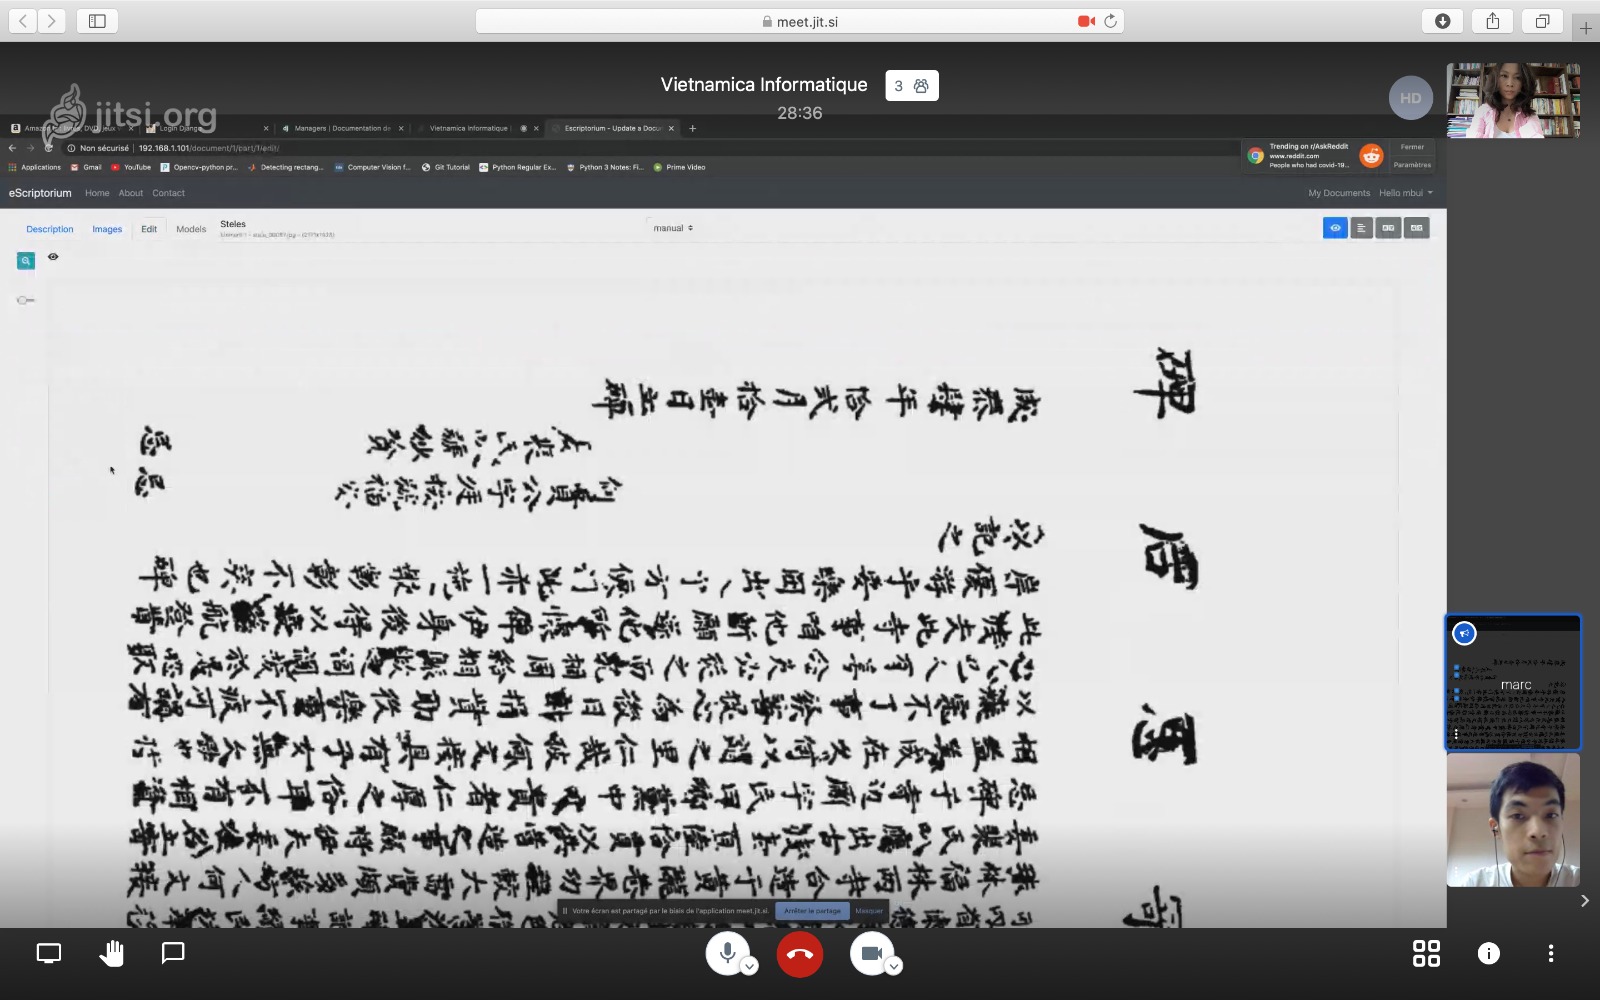
Task: Reload the meet.jit.si page
Action: click(x=1110, y=21)
